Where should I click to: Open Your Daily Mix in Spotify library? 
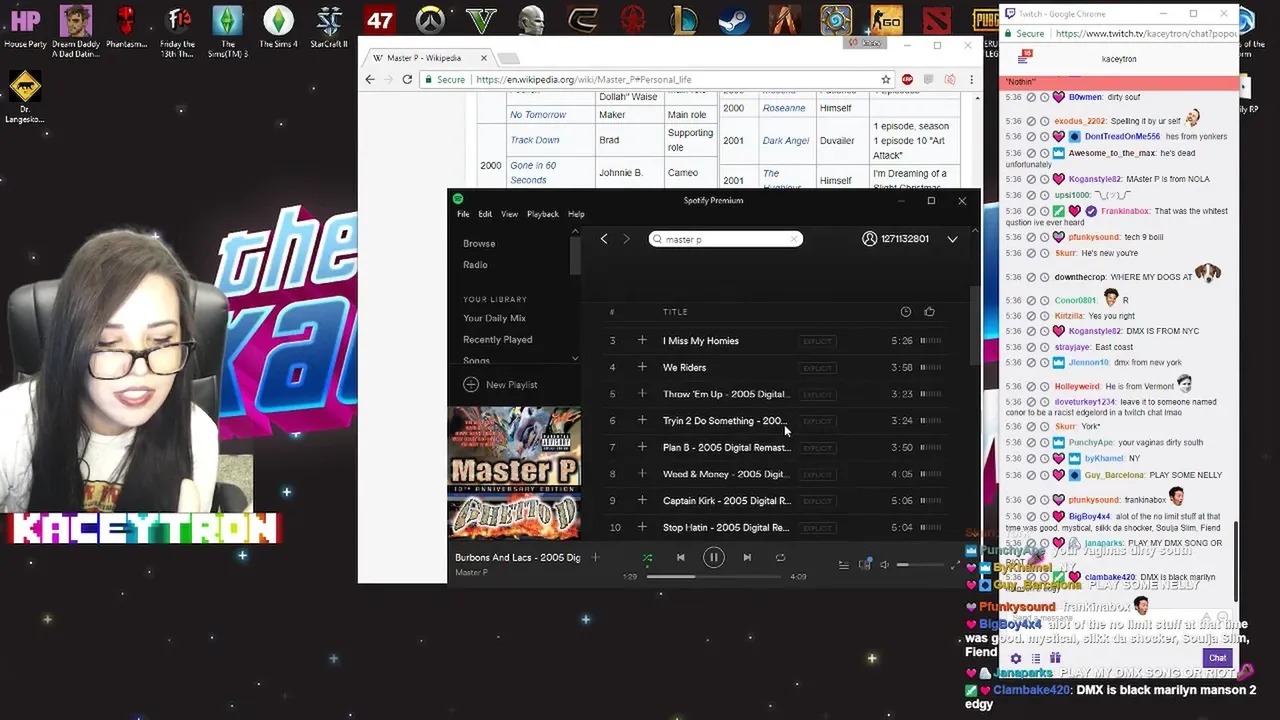click(494, 318)
